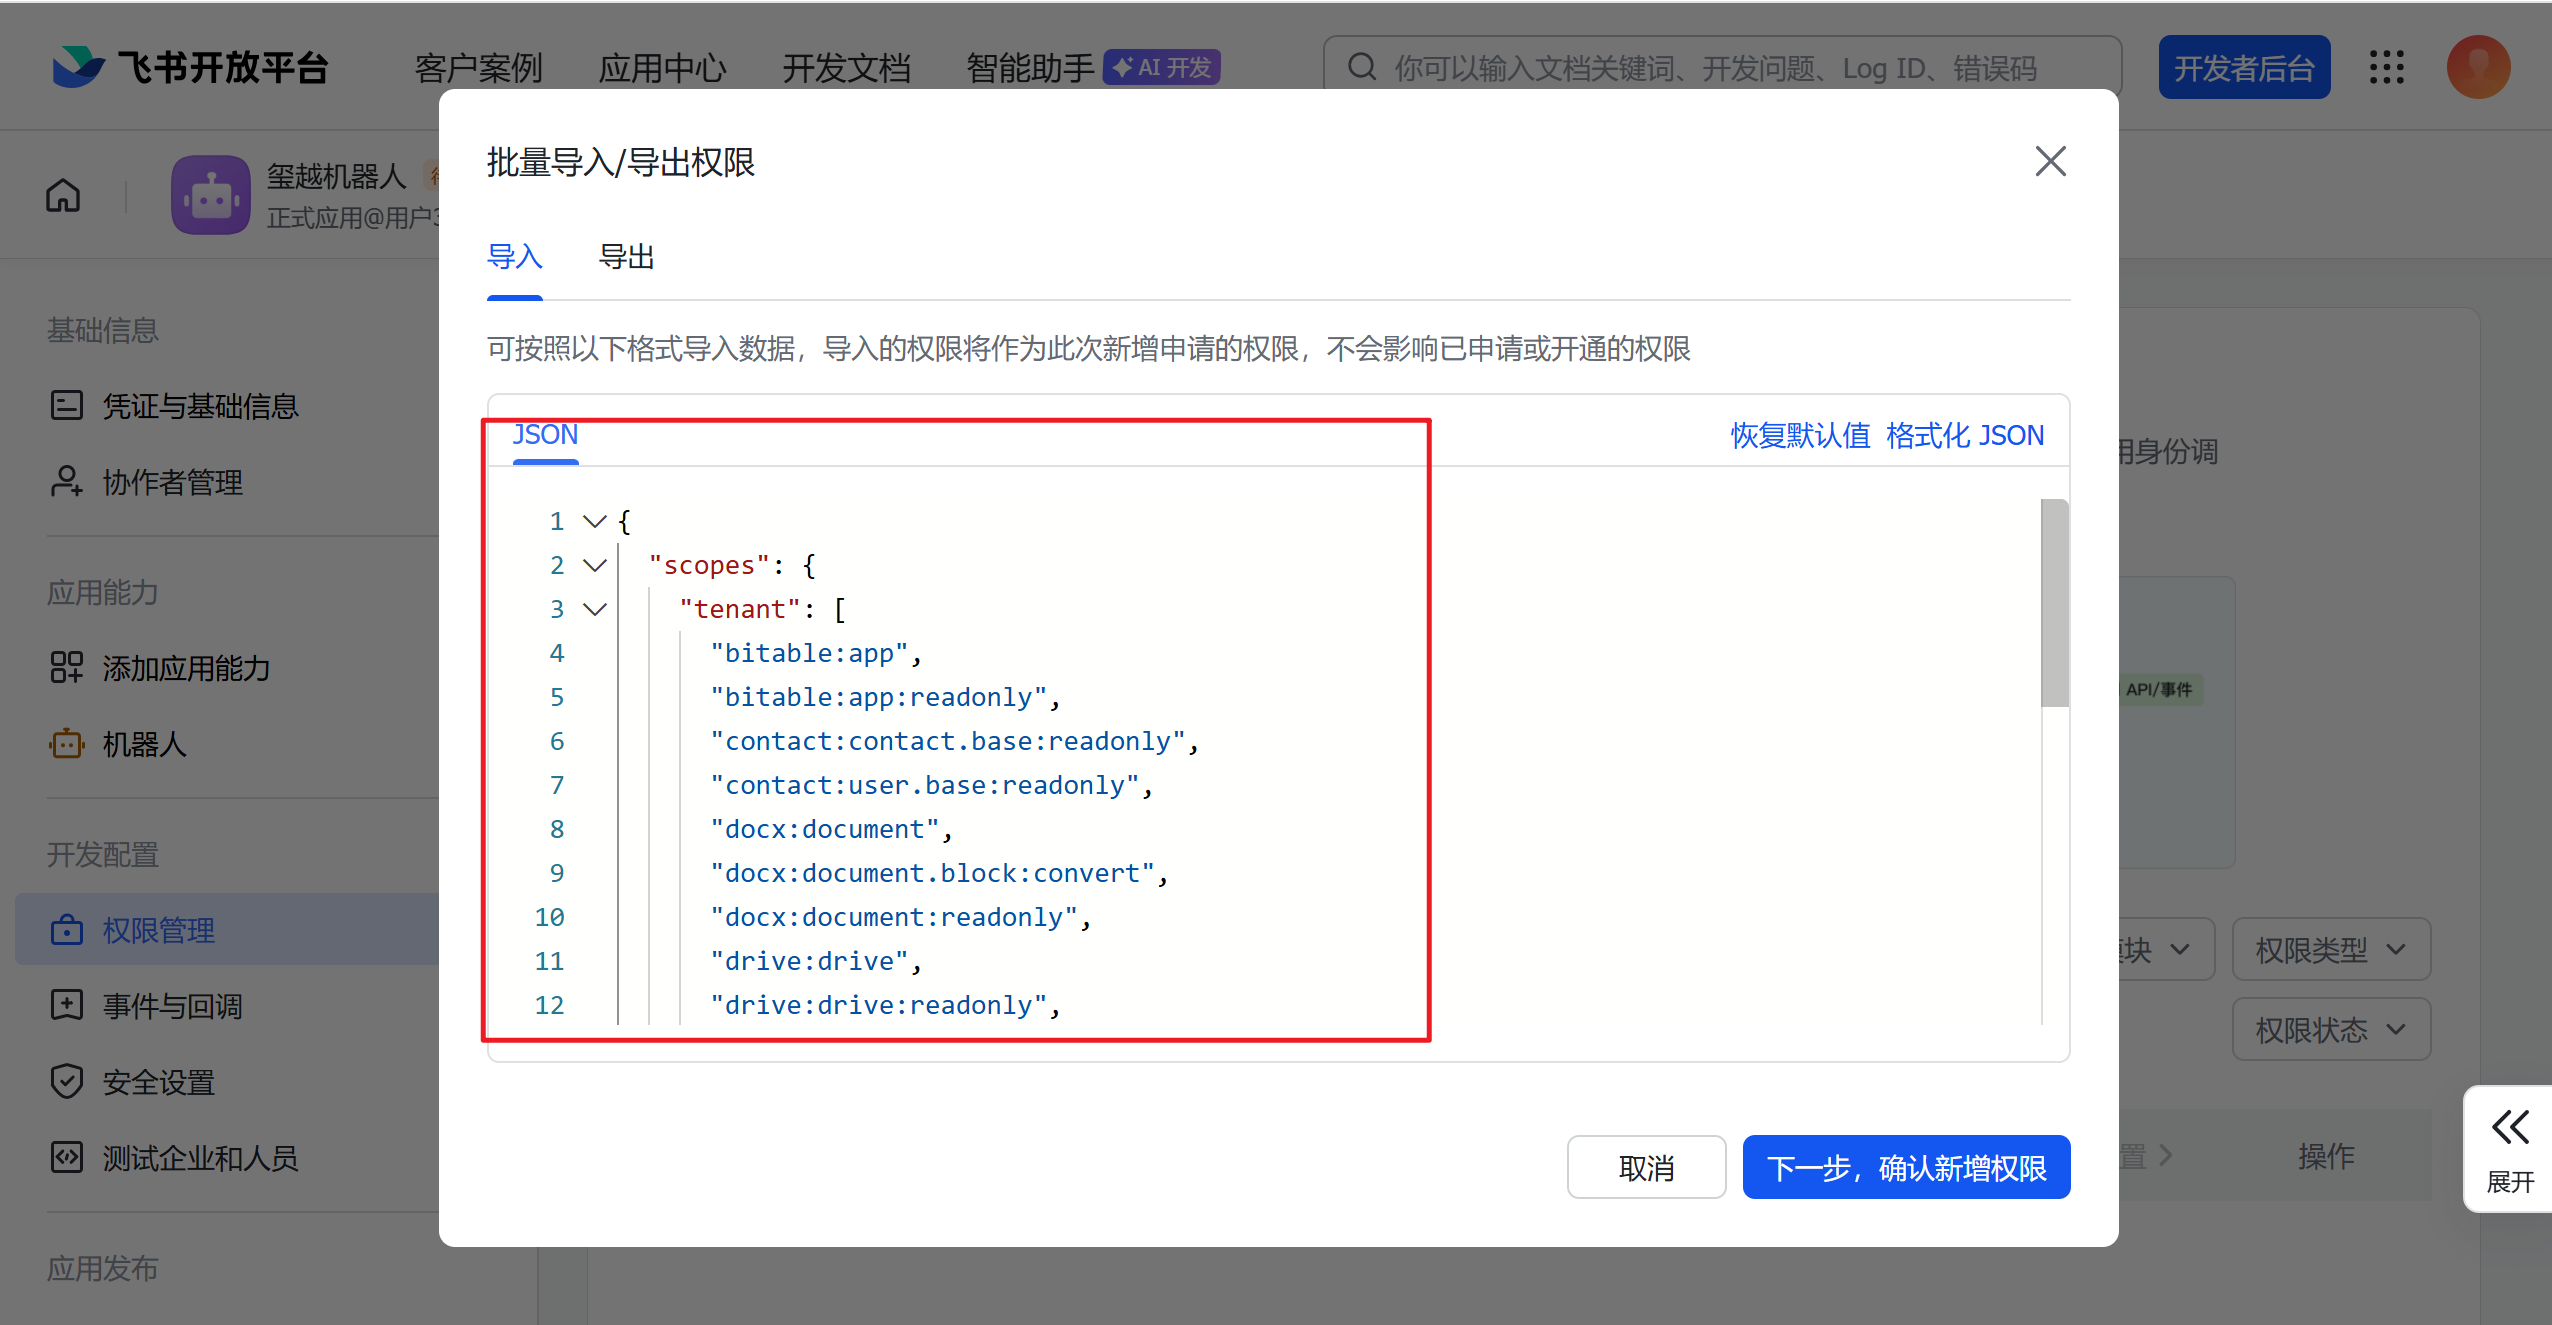Open 客户案例 in top navigation
The image size is (2552, 1325).
[478, 68]
